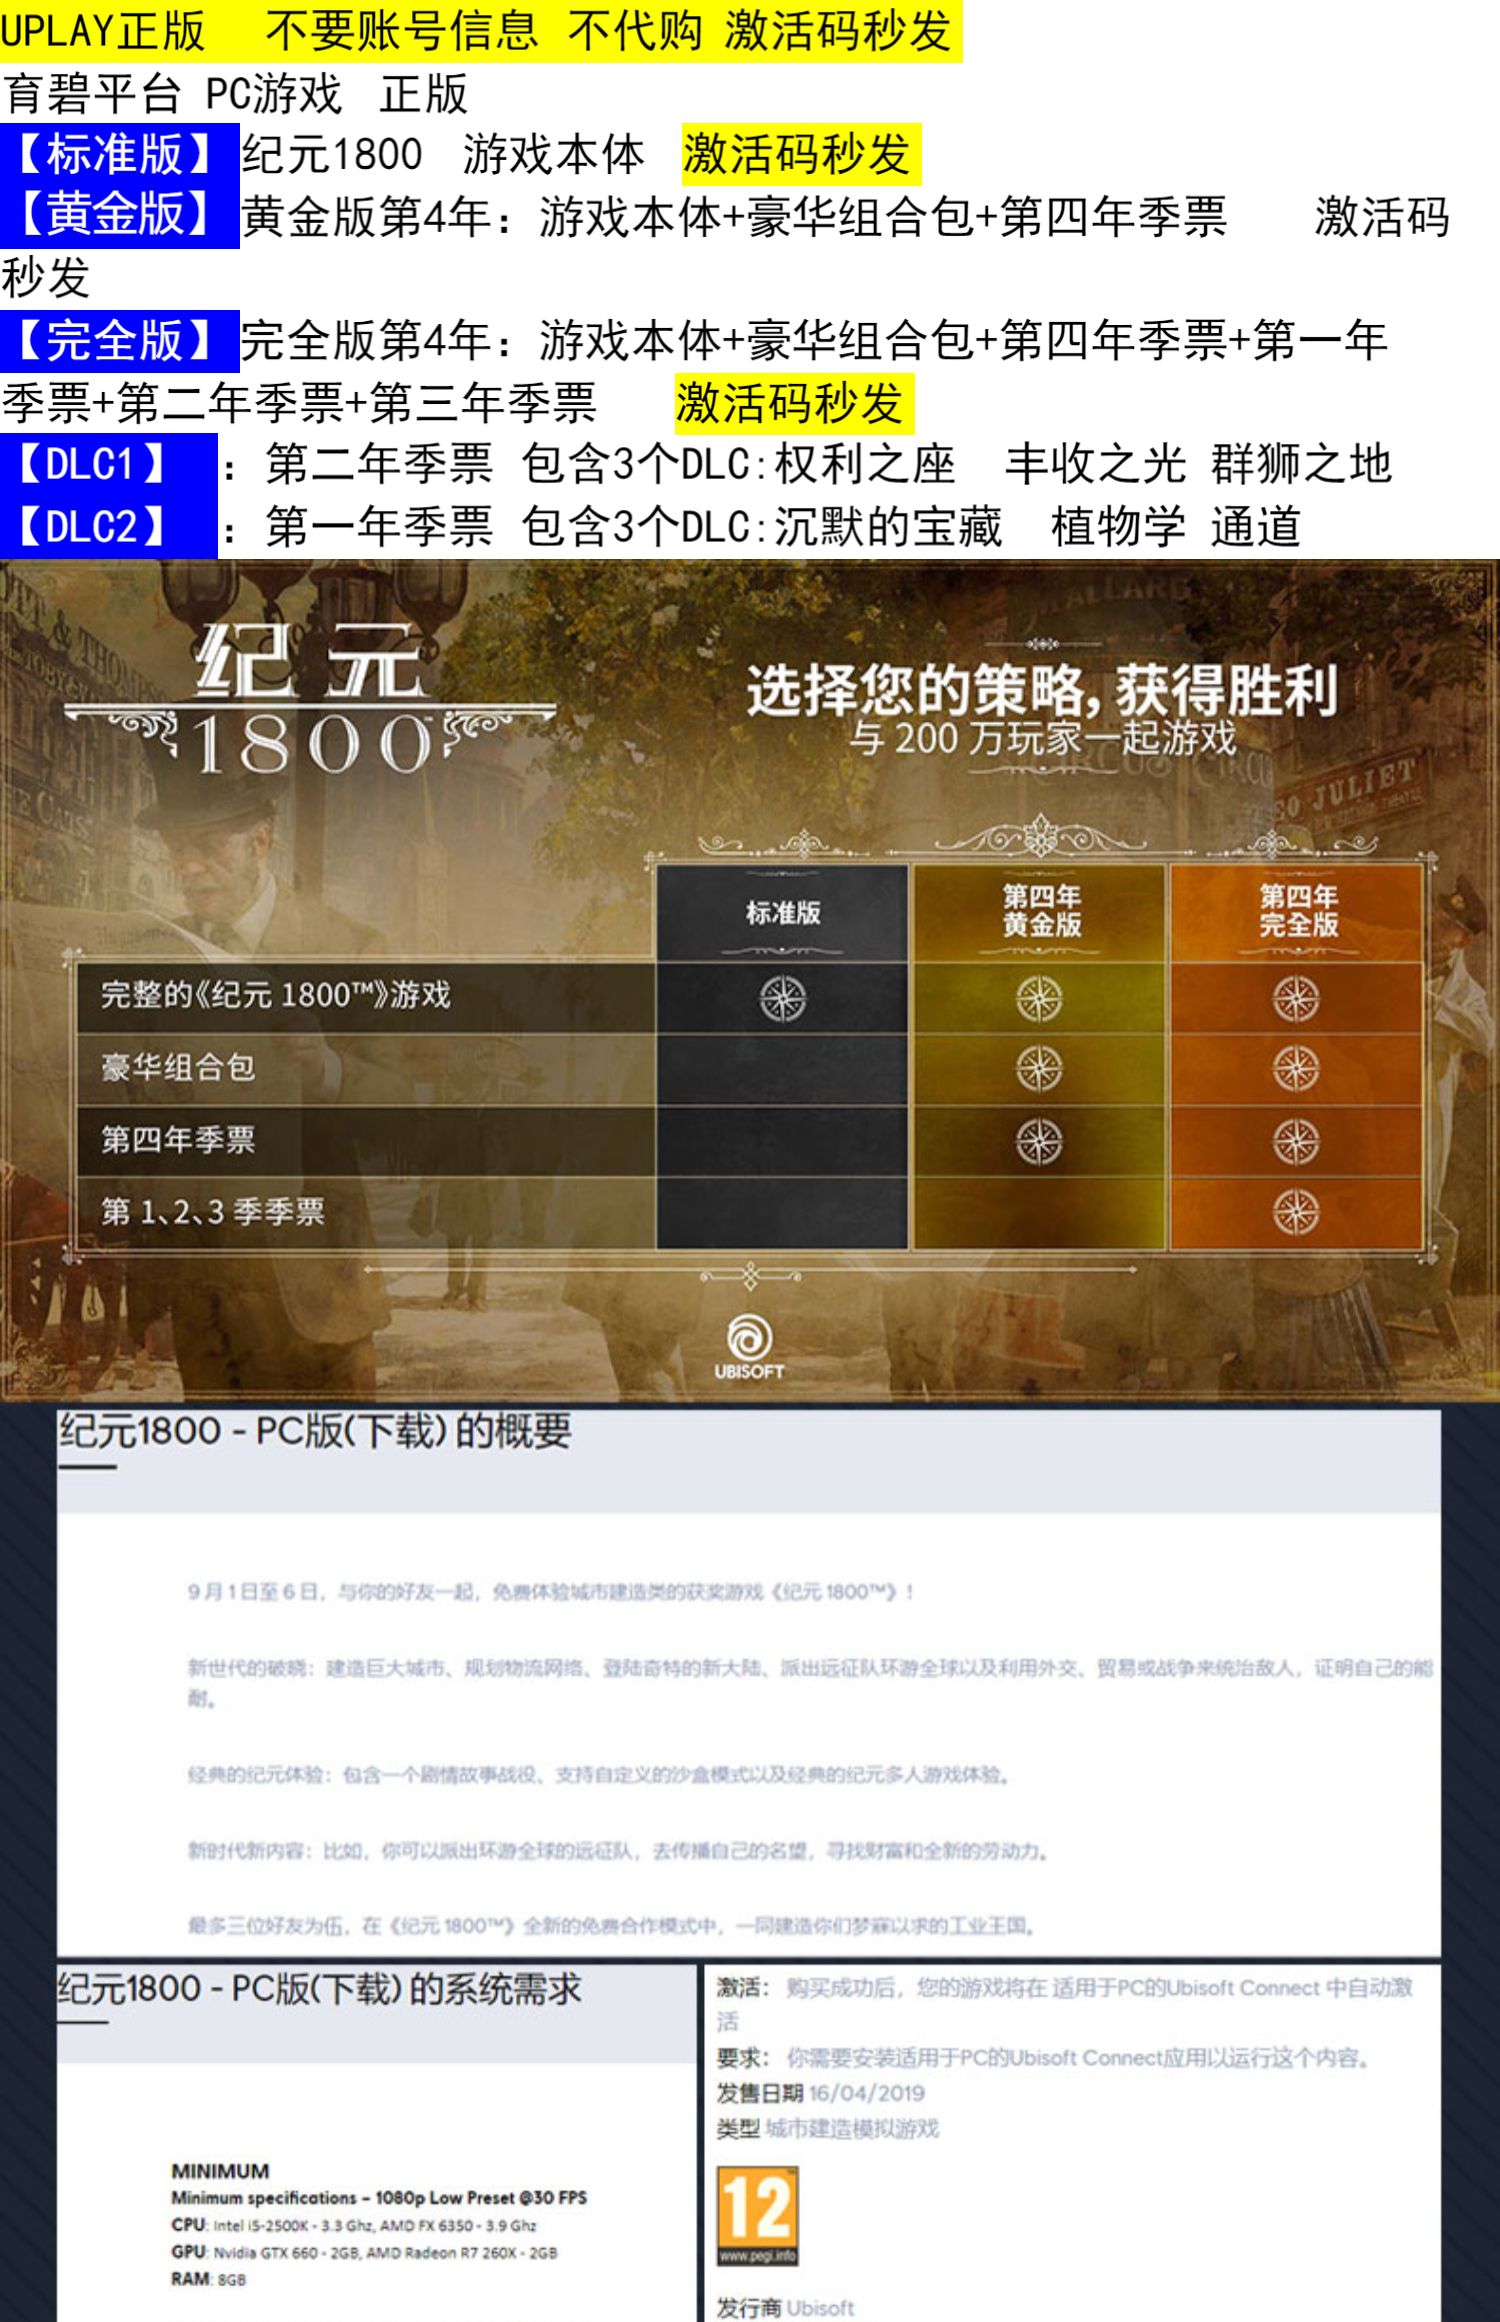Viewport: 1500px width, 2322px height.
Task: Click 第四年完全版 compass icon in 豪华组合包 row
Action: pos(1296,1069)
